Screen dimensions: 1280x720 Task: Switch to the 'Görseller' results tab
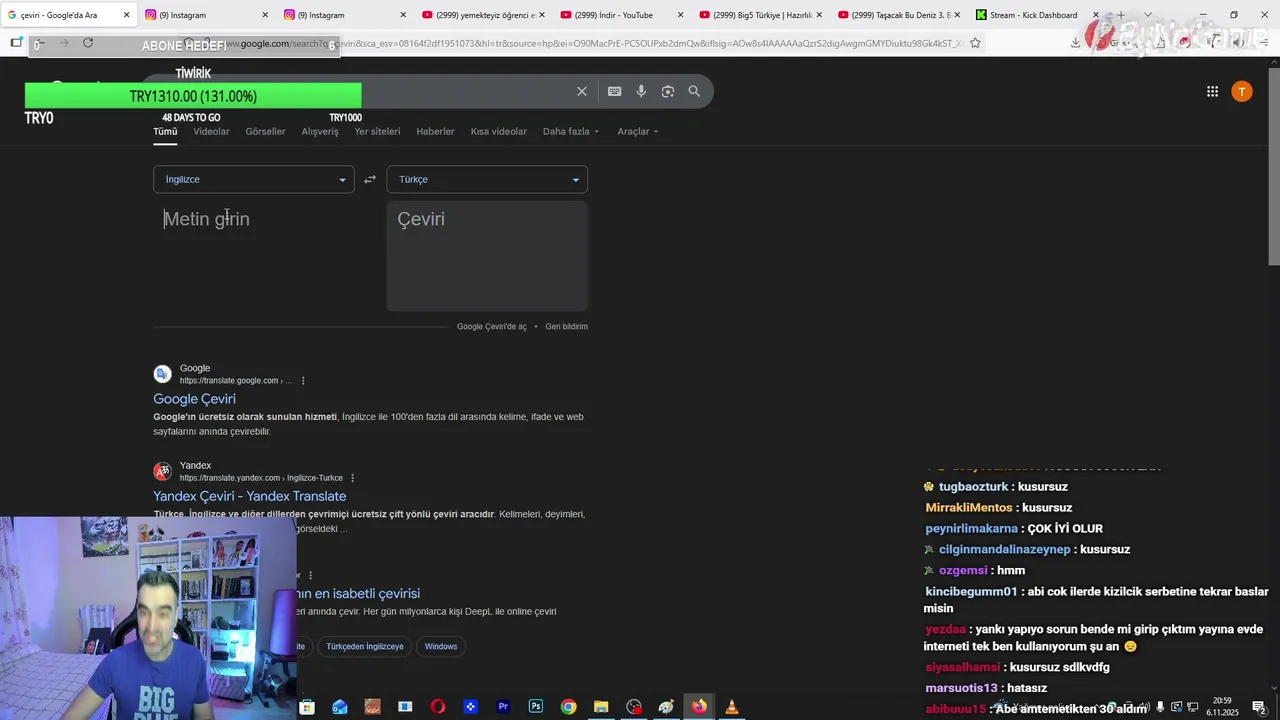[x=265, y=131]
